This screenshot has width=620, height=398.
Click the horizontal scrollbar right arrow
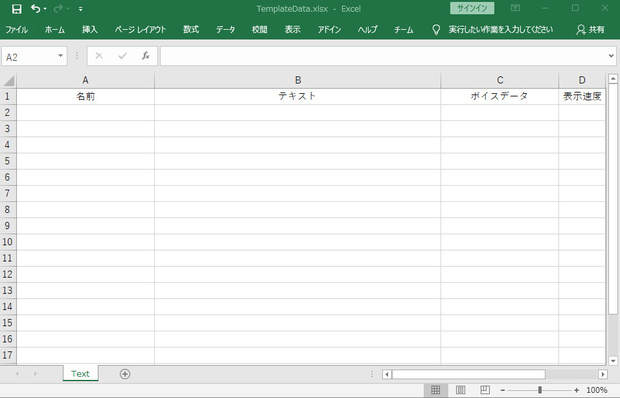point(603,374)
